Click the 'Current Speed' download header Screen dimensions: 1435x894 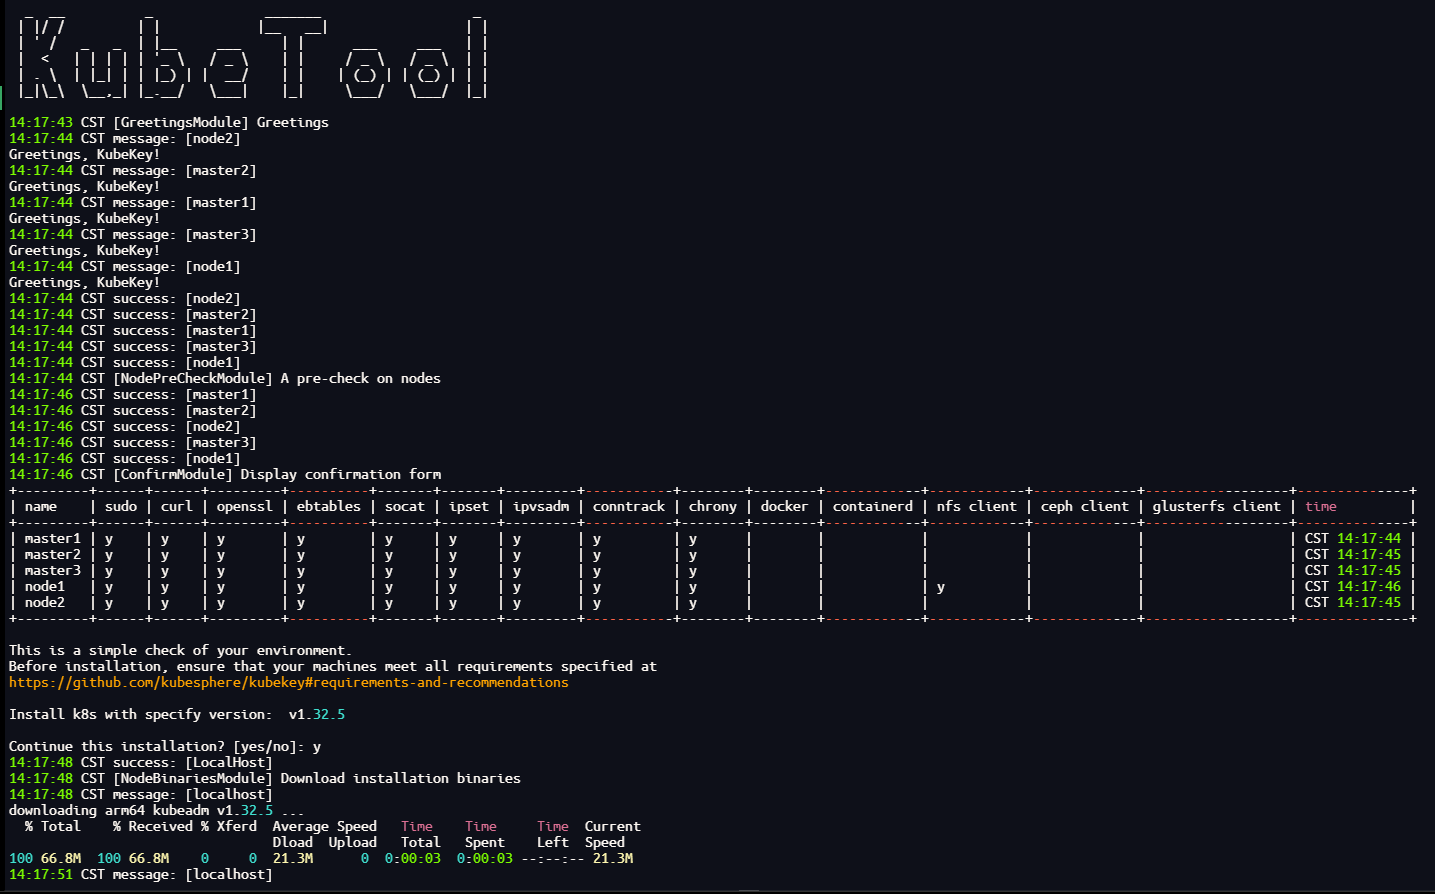click(x=612, y=834)
